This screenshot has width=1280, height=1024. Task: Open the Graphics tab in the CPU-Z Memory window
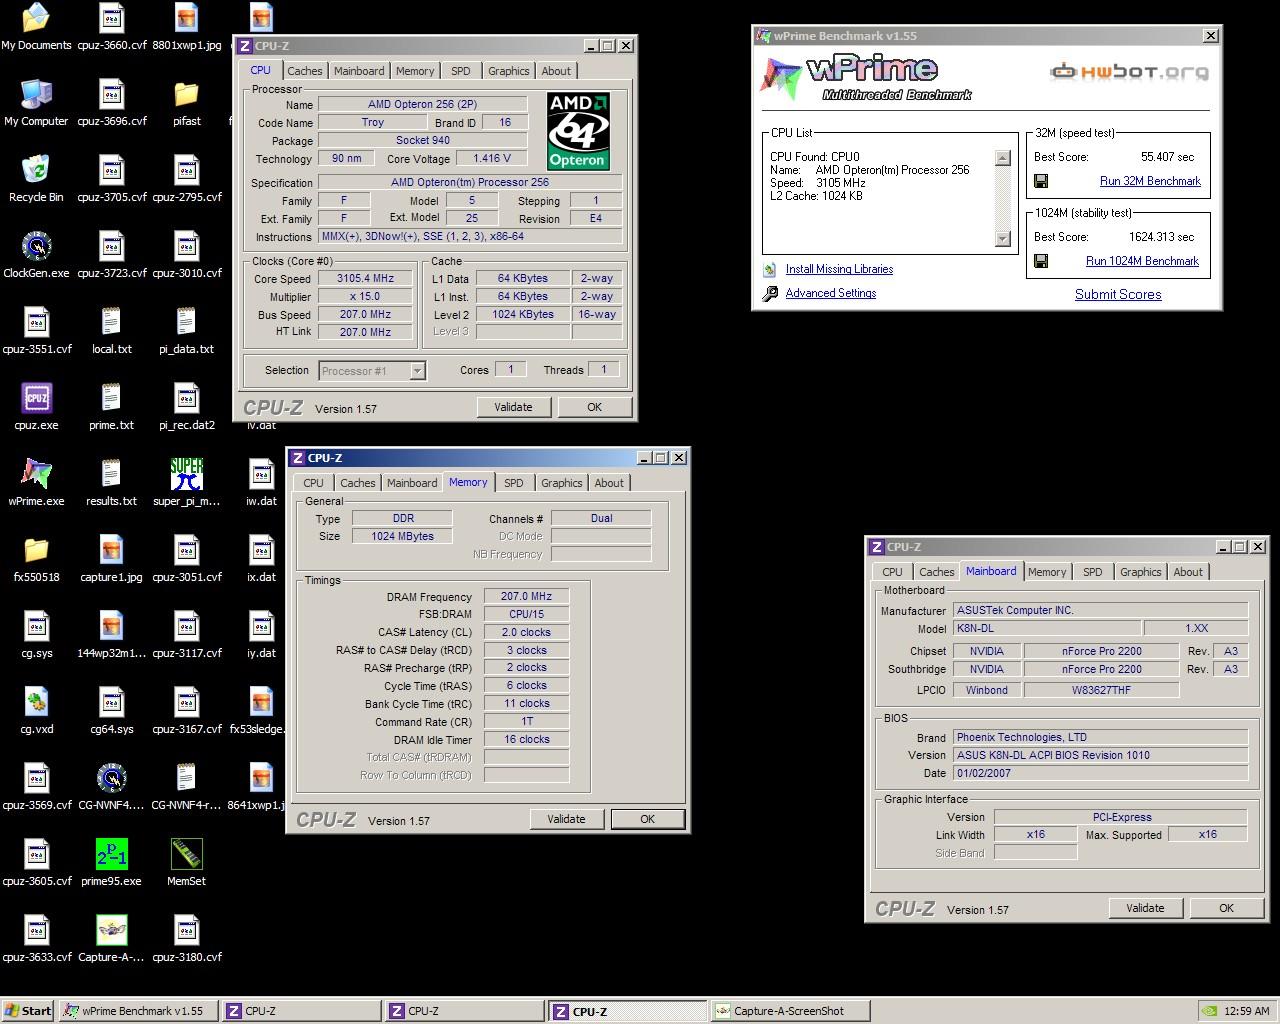562,483
